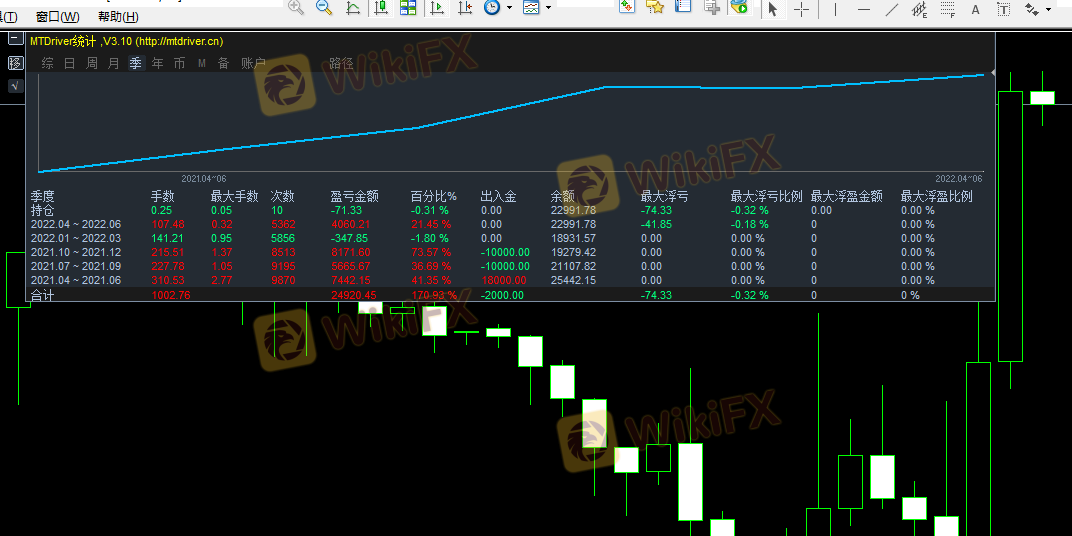Screen dimensions: 1072x536
Task: Select the horizontal line drawing tool
Action: click(864, 9)
